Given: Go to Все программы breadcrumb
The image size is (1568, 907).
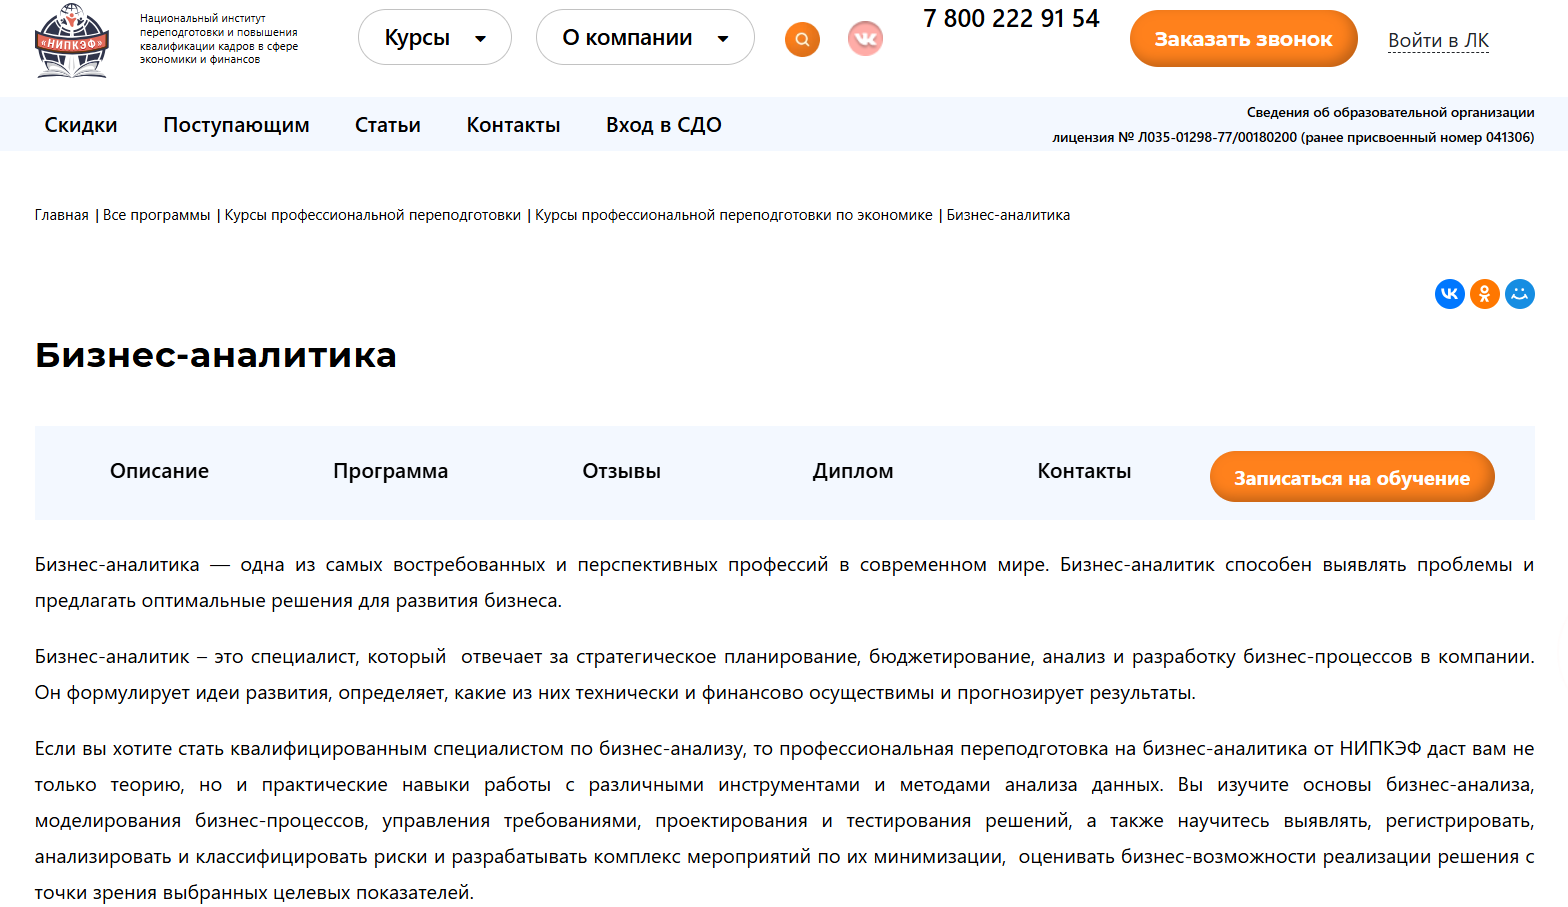Looking at the screenshot, I should coord(156,215).
